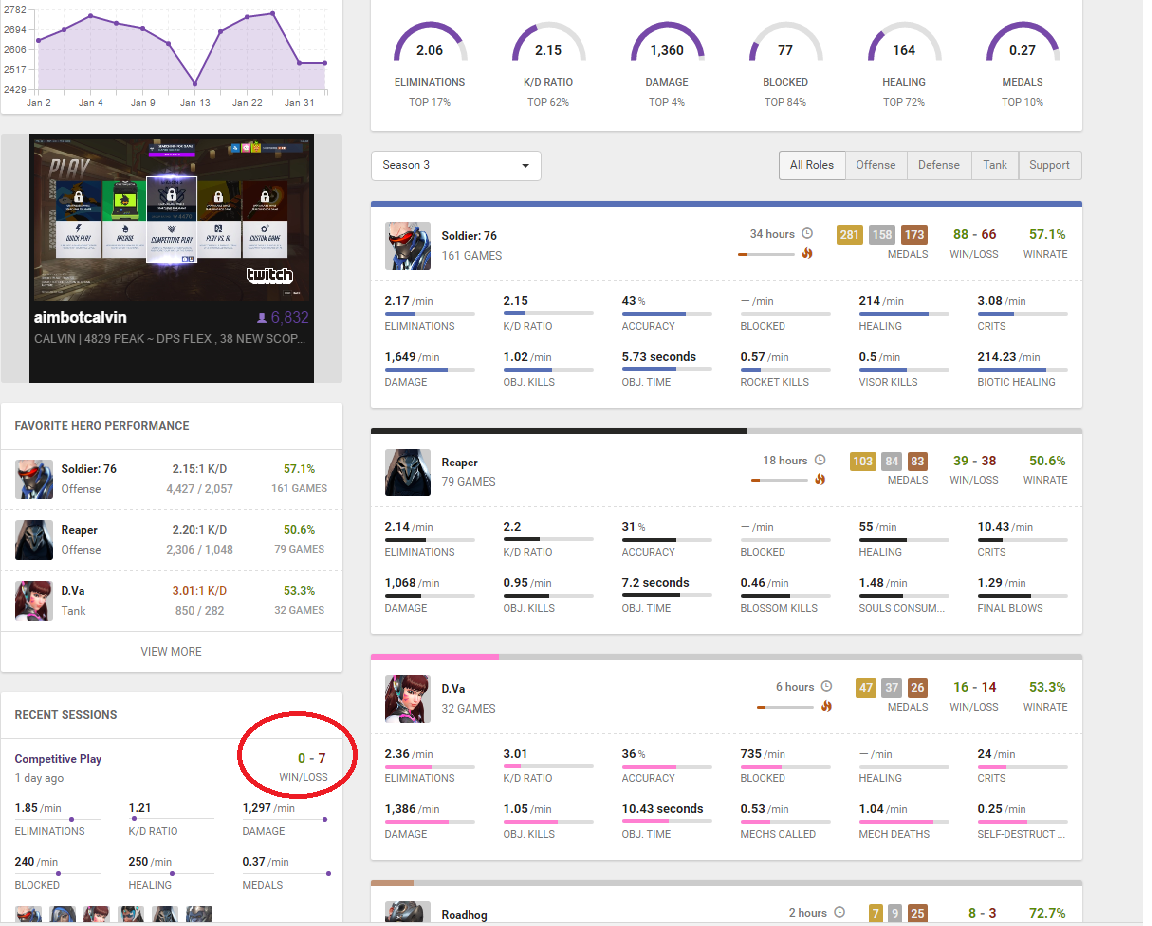
Task: Switch to the Support role tab
Action: point(1049,165)
